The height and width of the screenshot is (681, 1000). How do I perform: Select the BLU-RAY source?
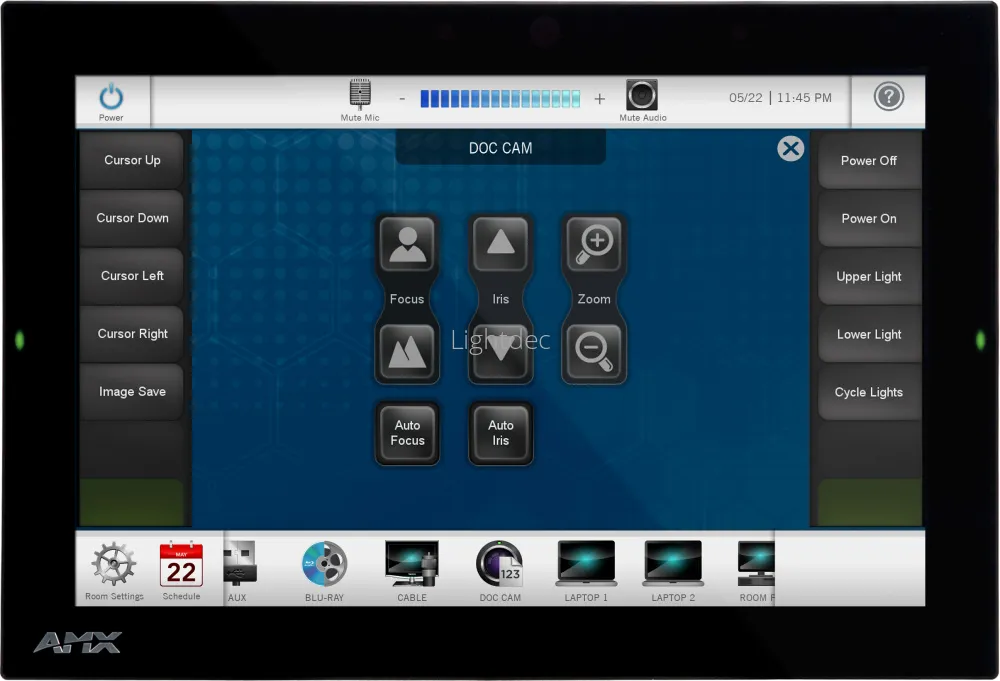[324, 566]
